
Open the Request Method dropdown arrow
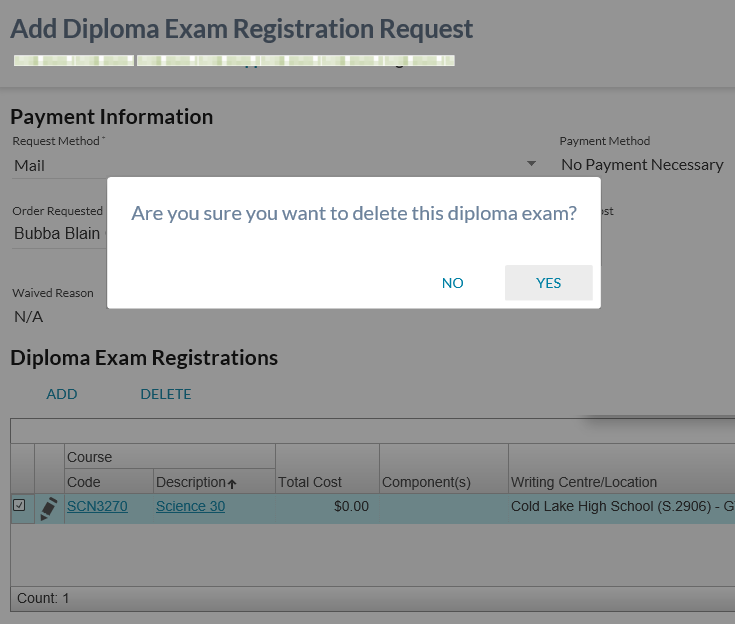point(531,165)
